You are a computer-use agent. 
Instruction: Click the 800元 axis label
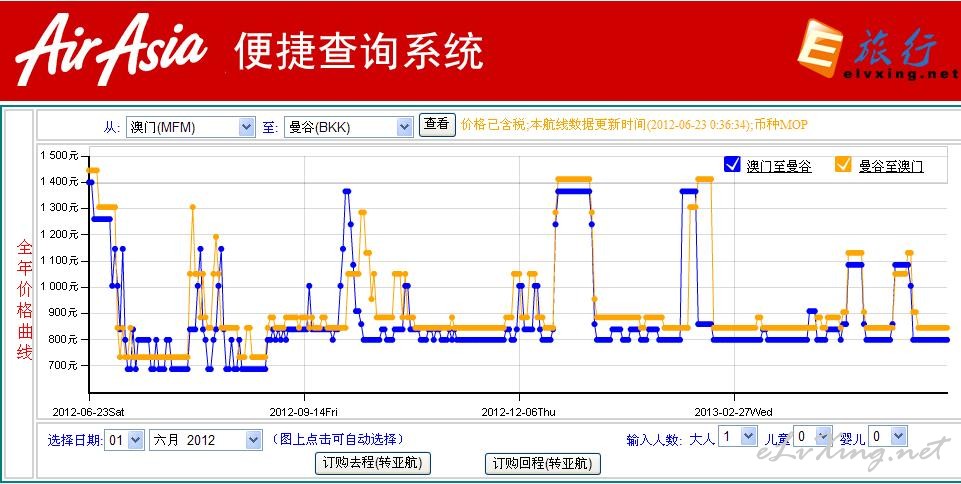pos(63,339)
